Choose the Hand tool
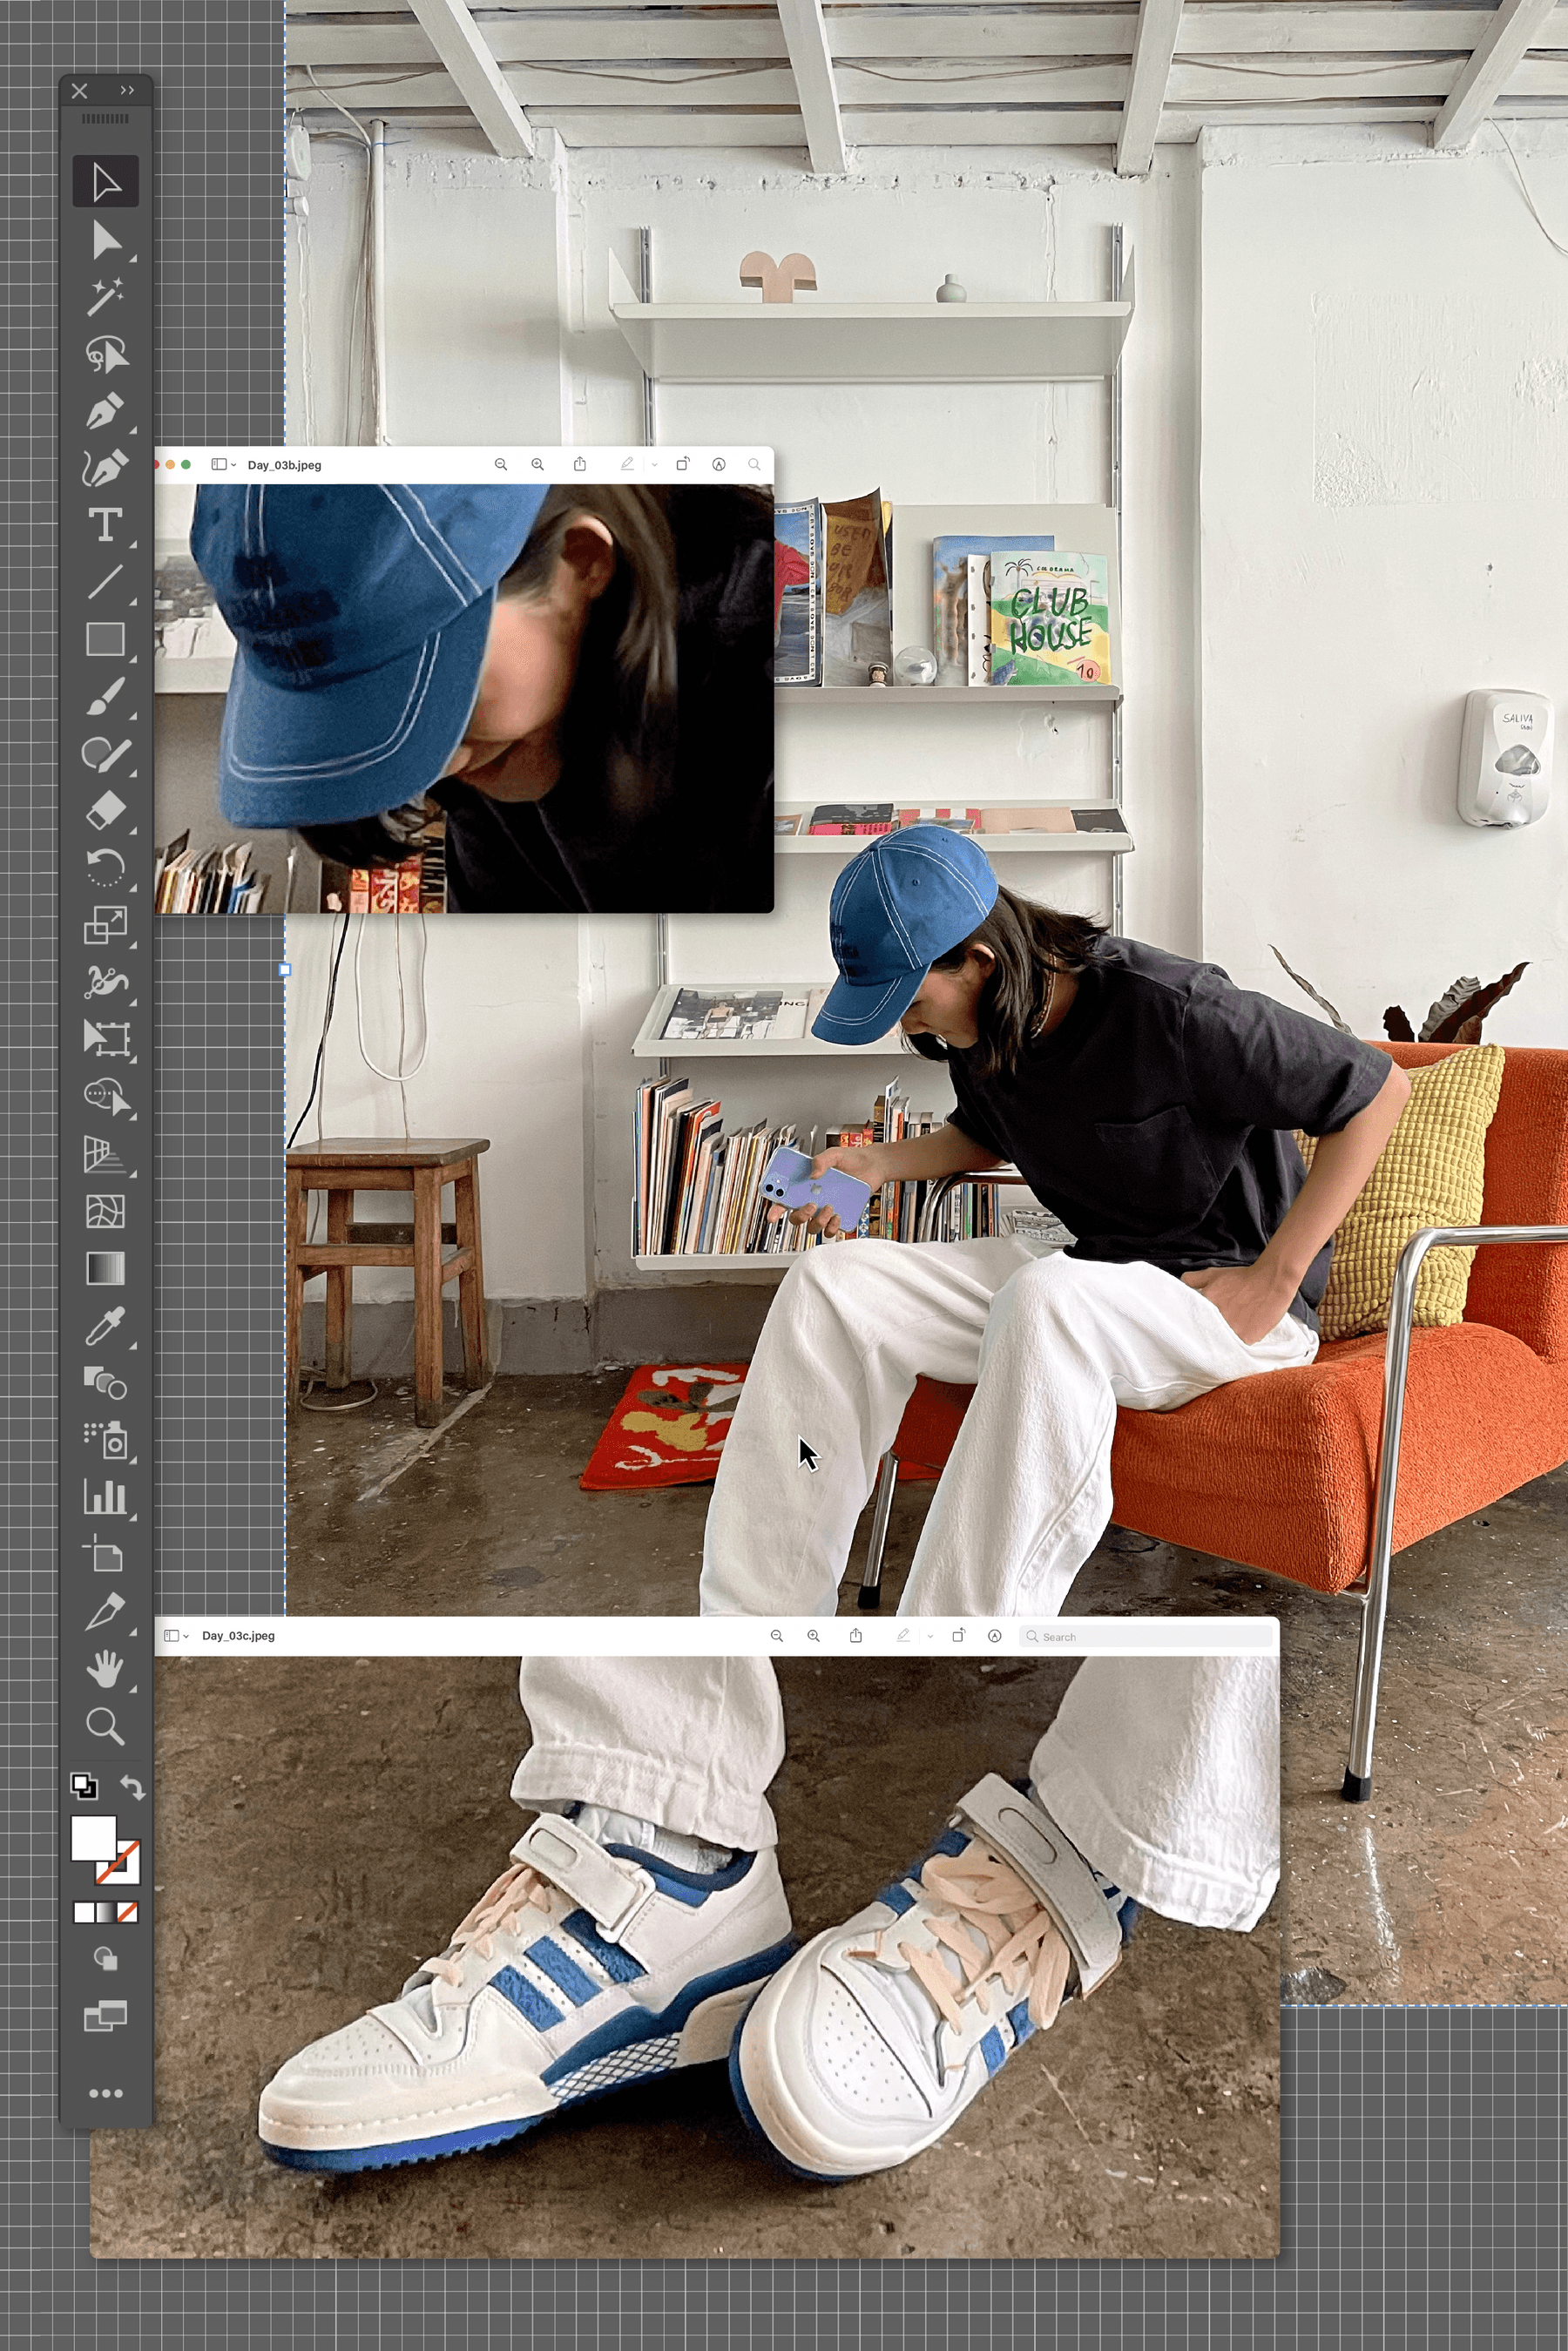The width and height of the screenshot is (1568, 2351). (x=105, y=1669)
